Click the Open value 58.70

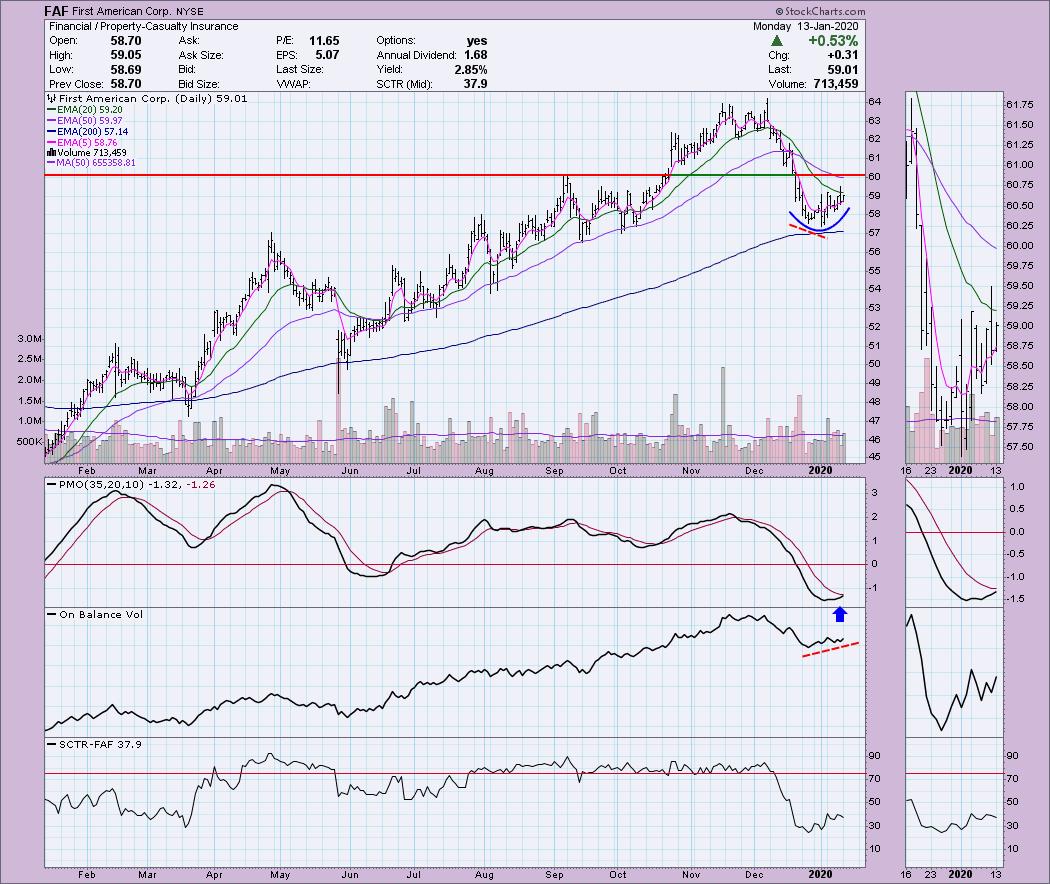coord(126,41)
